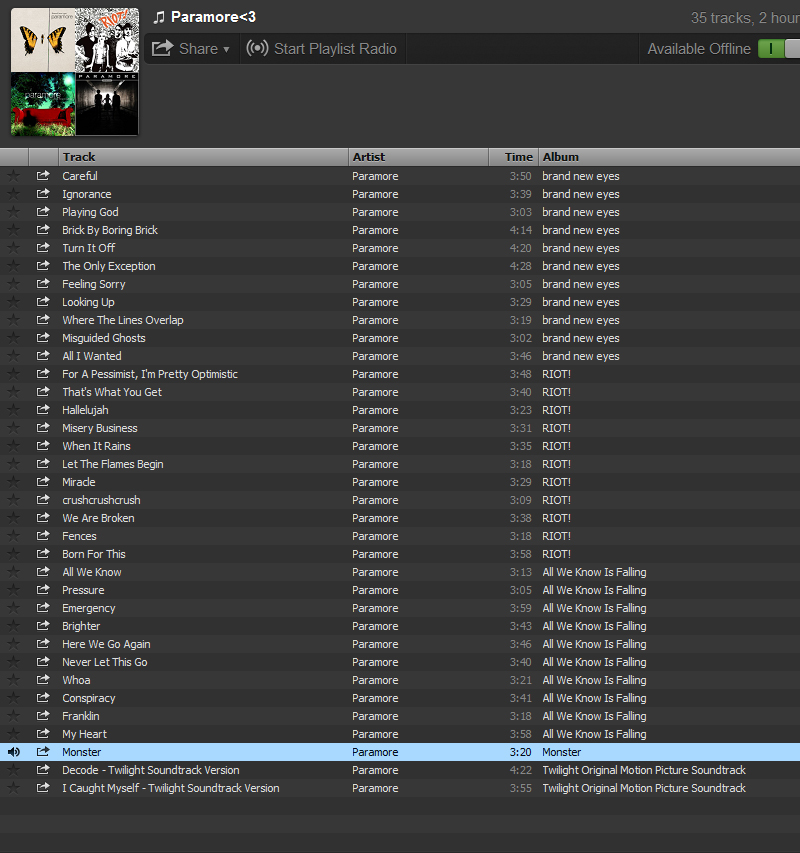Click the share icon next to Careful

click(43, 176)
